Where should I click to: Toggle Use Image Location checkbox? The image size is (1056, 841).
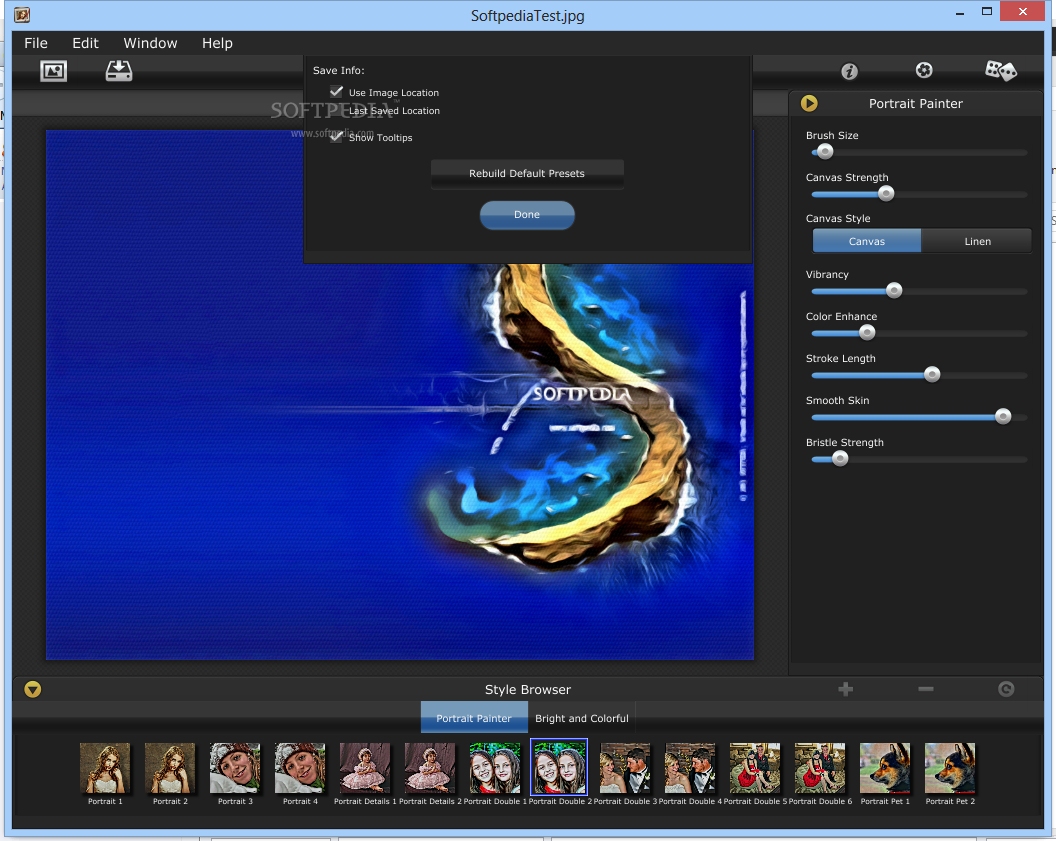click(x=336, y=92)
